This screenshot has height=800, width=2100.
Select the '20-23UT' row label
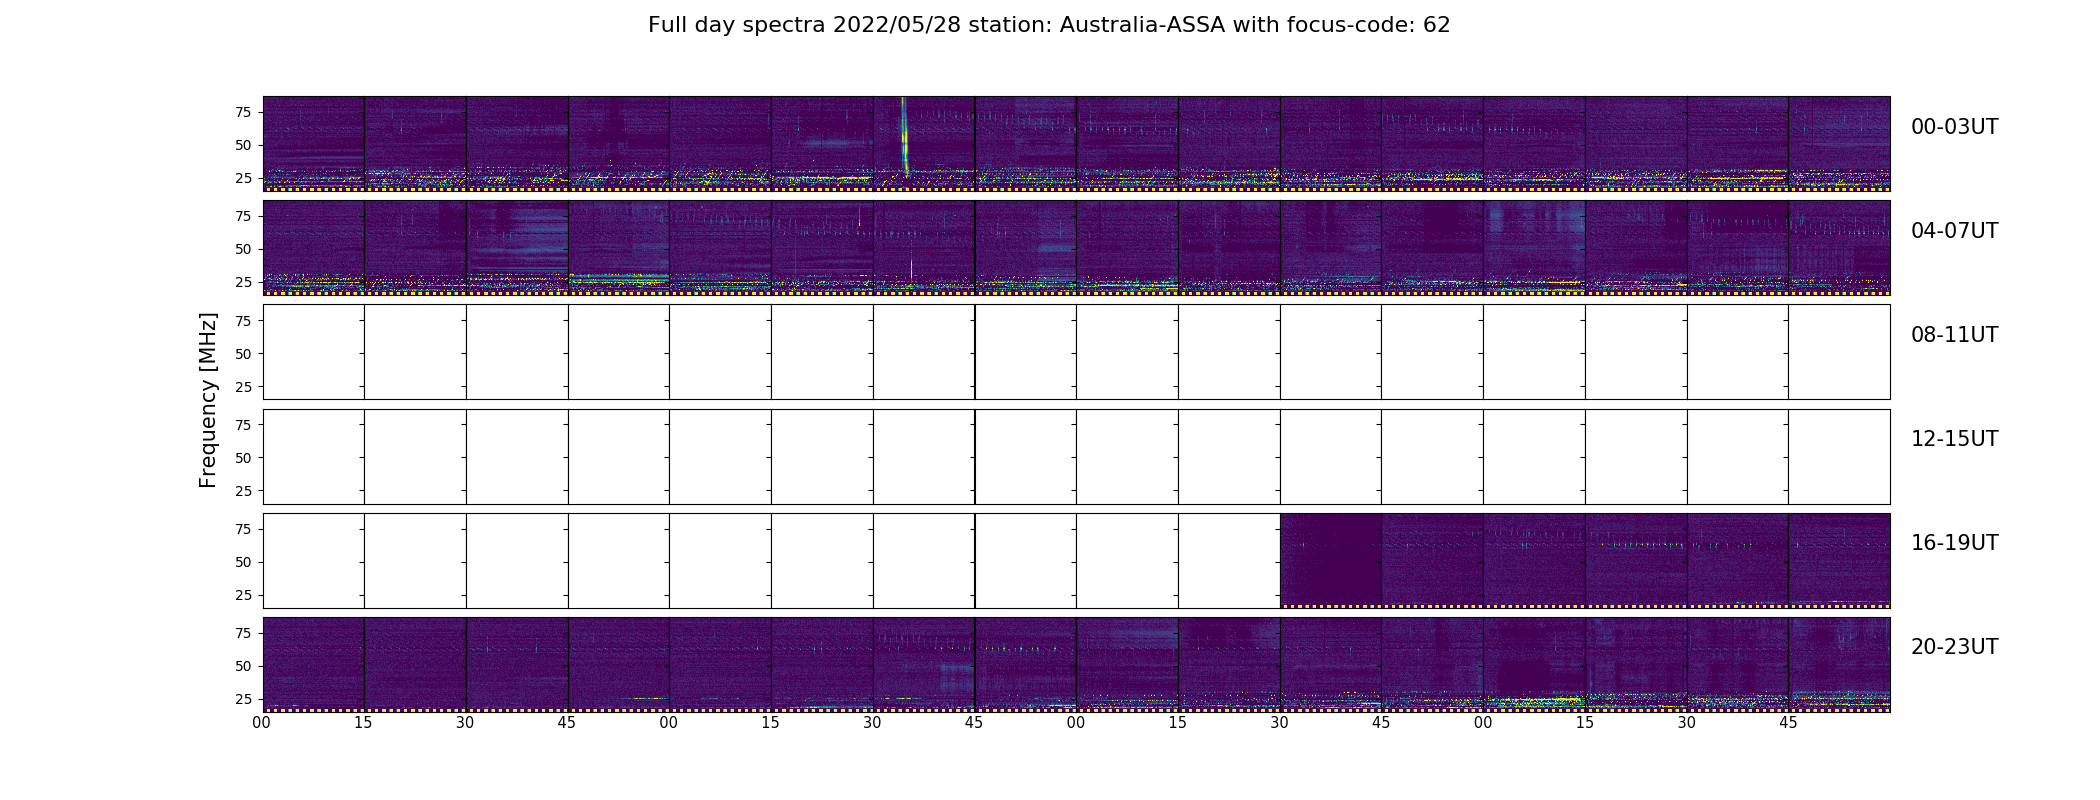click(x=1954, y=647)
